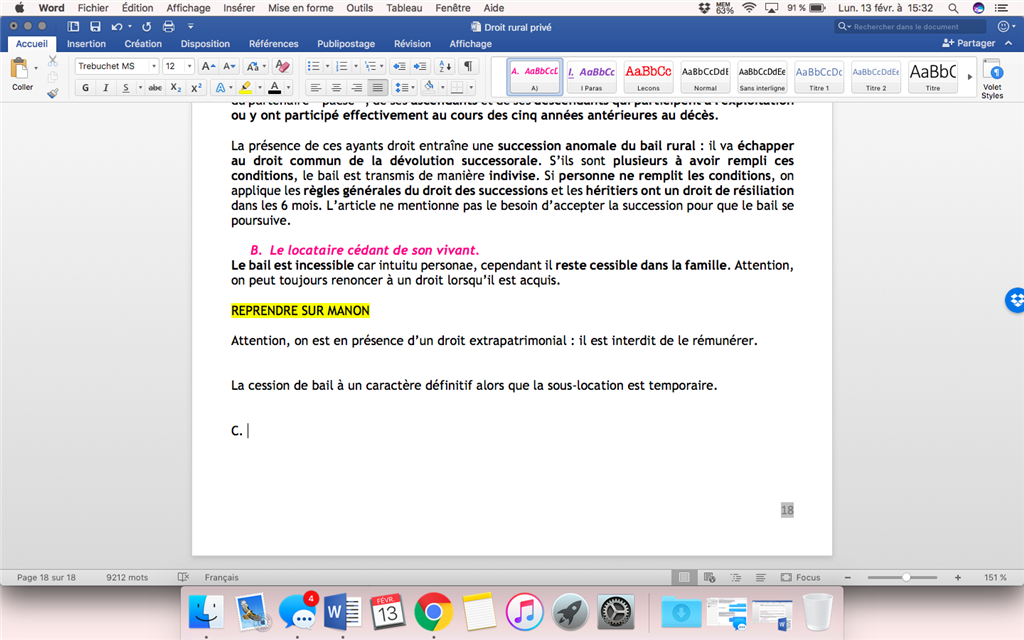Image resolution: width=1024 pixels, height=640 pixels.
Task: Increase font size with A-up icon
Action: (x=208, y=66)
